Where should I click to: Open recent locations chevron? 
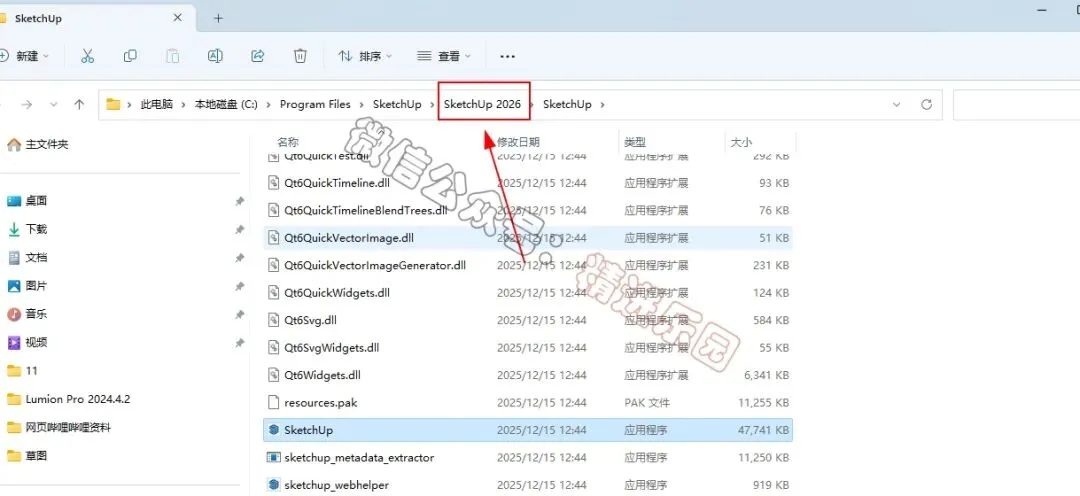(54, 105)
